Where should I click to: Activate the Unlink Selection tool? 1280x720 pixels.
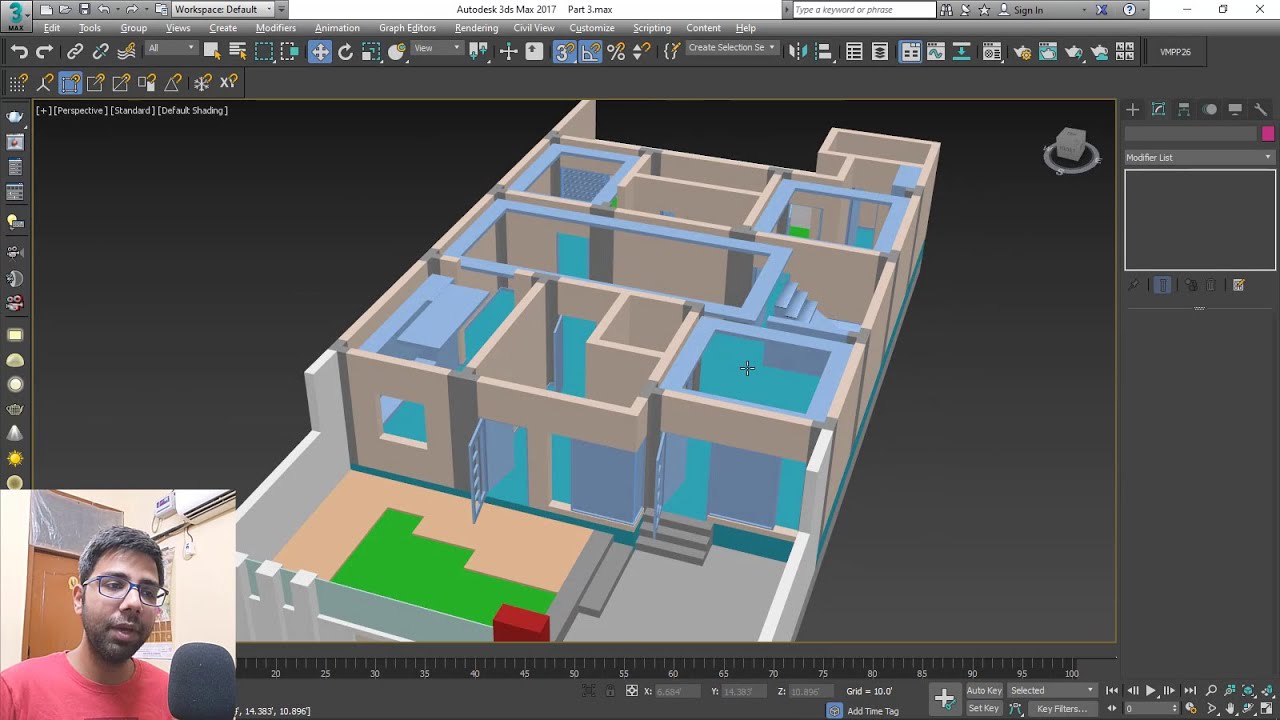tap(101, 52)
